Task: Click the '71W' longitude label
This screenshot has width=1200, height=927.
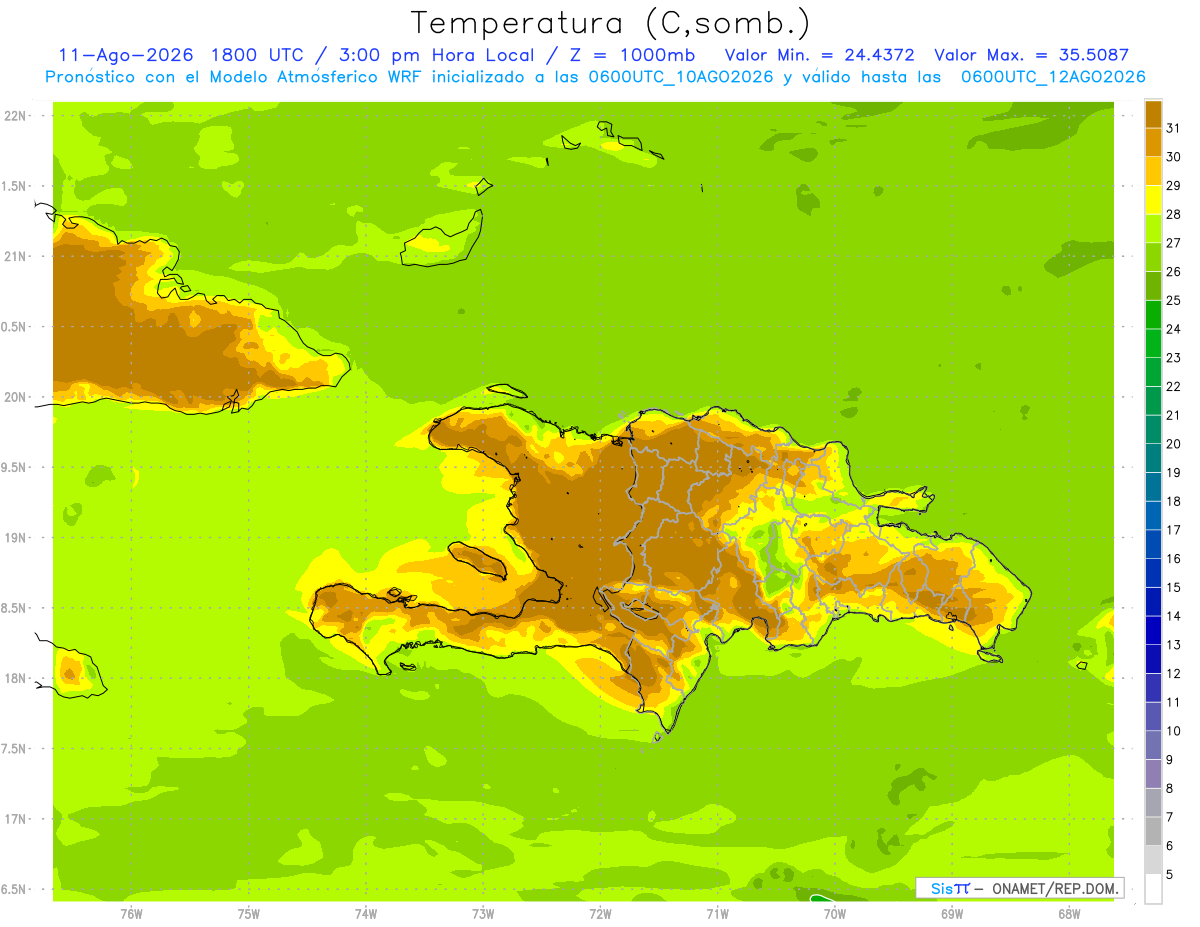Action: tap(717, 914)
